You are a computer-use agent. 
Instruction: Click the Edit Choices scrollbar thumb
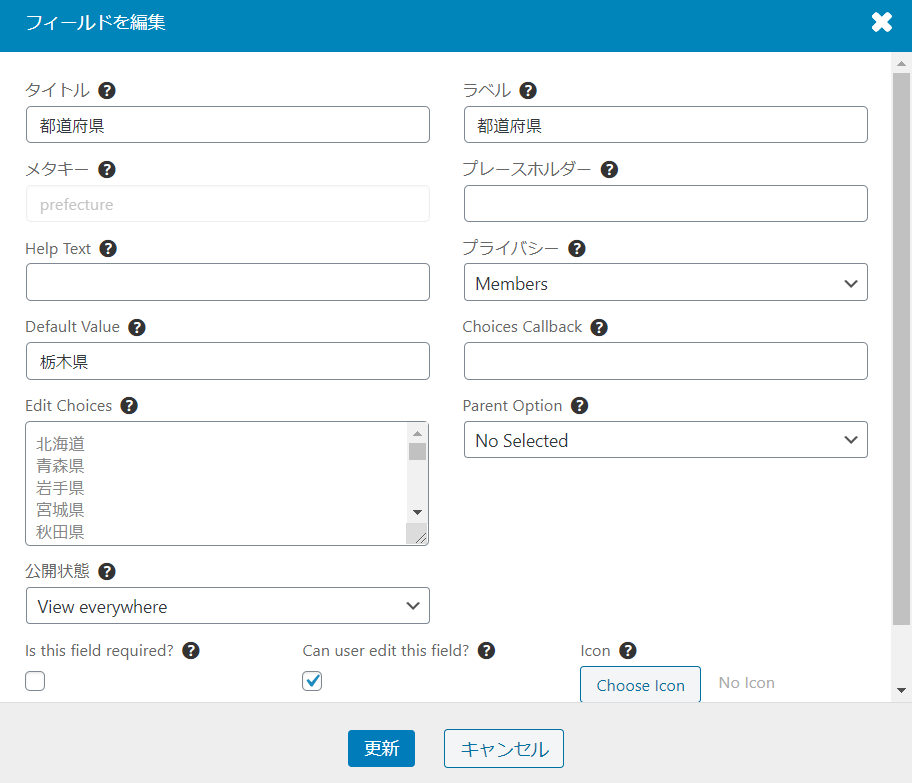417,451
